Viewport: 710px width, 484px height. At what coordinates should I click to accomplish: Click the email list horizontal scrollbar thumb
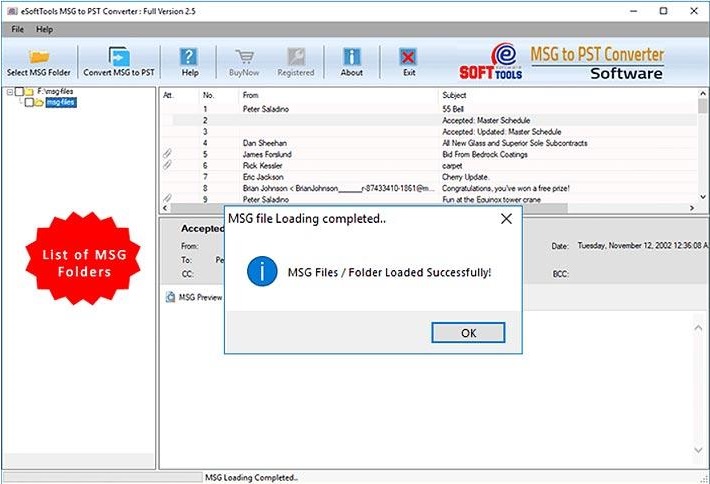(x=369, y=208)
